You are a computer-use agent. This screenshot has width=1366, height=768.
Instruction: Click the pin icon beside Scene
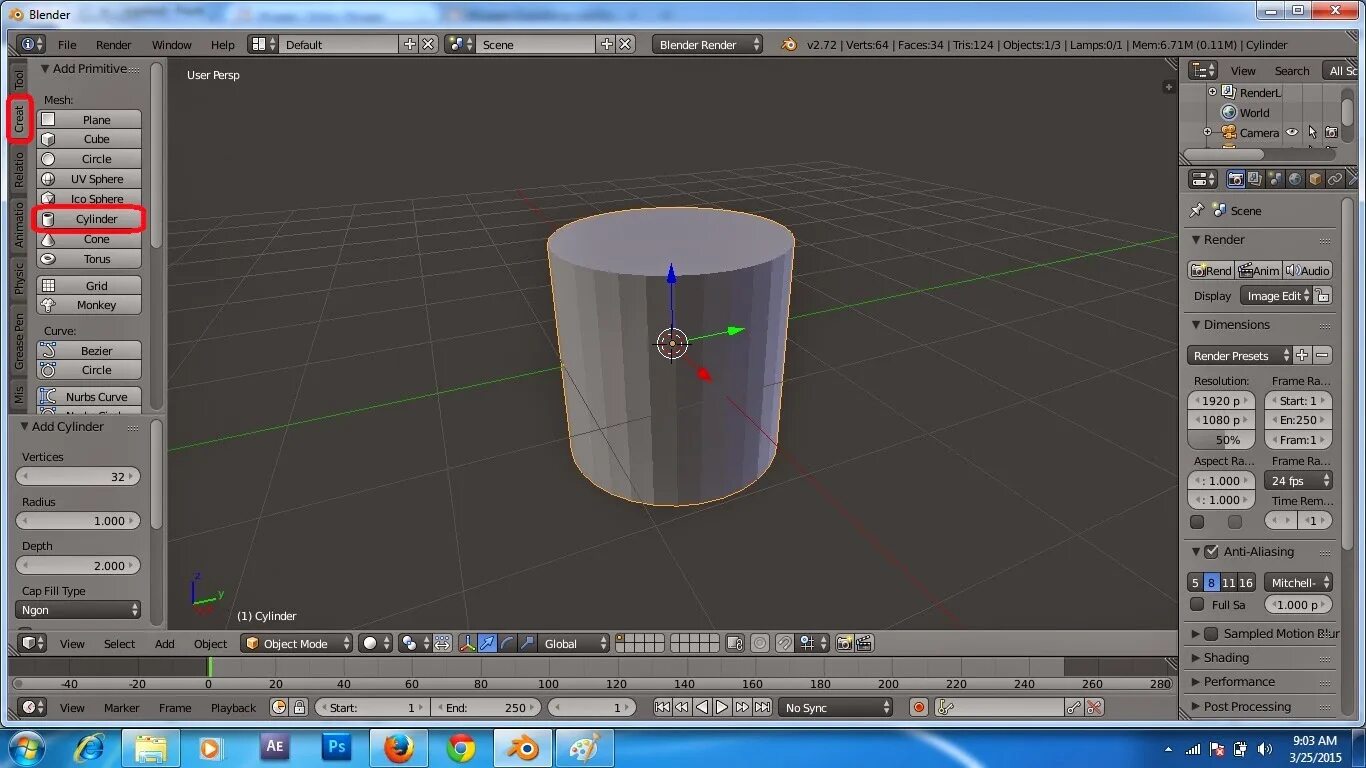coord(1196,210)
